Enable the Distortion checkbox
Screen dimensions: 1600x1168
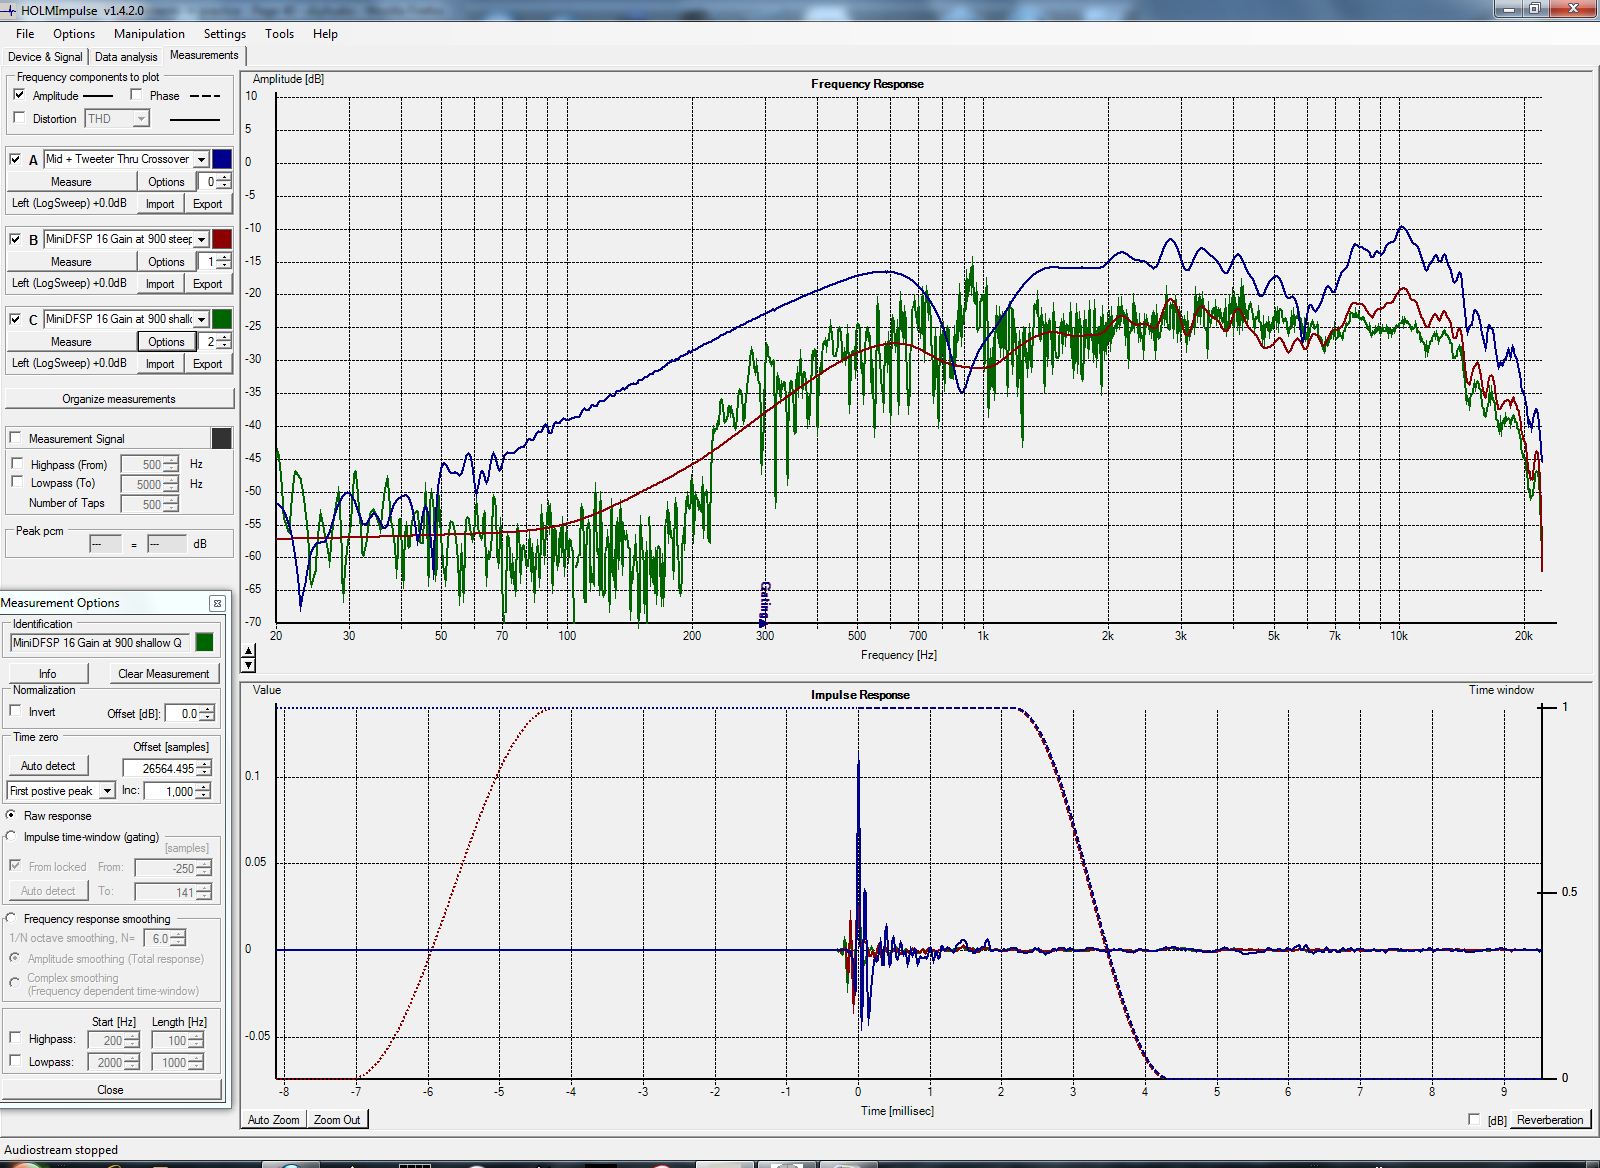pos(19,118)
